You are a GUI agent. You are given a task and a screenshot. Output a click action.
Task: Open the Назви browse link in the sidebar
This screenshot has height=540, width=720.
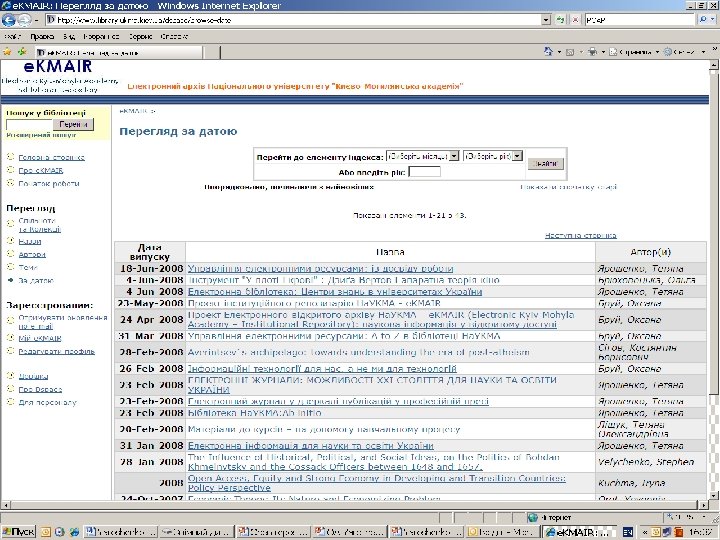coord(30,241)
